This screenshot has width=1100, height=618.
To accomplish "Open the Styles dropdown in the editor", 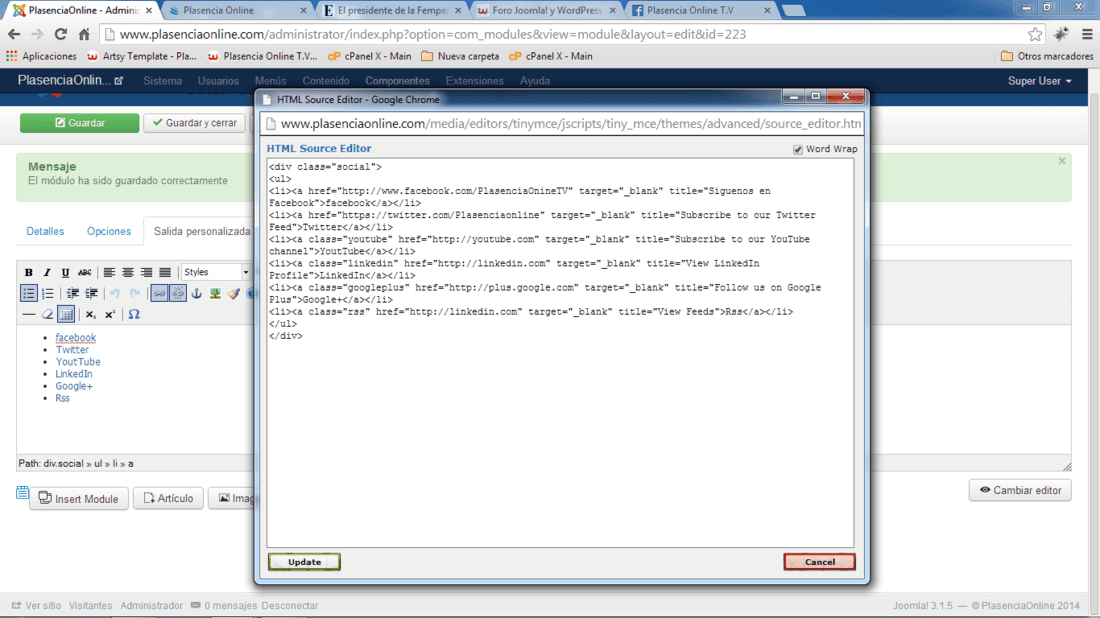I will coord(215,272).
